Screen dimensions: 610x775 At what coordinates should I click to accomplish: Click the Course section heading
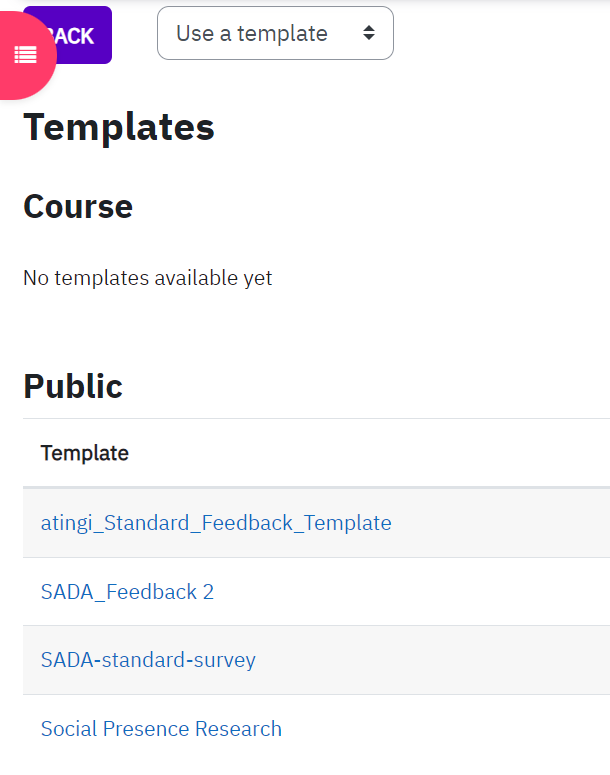pos(78,206)
